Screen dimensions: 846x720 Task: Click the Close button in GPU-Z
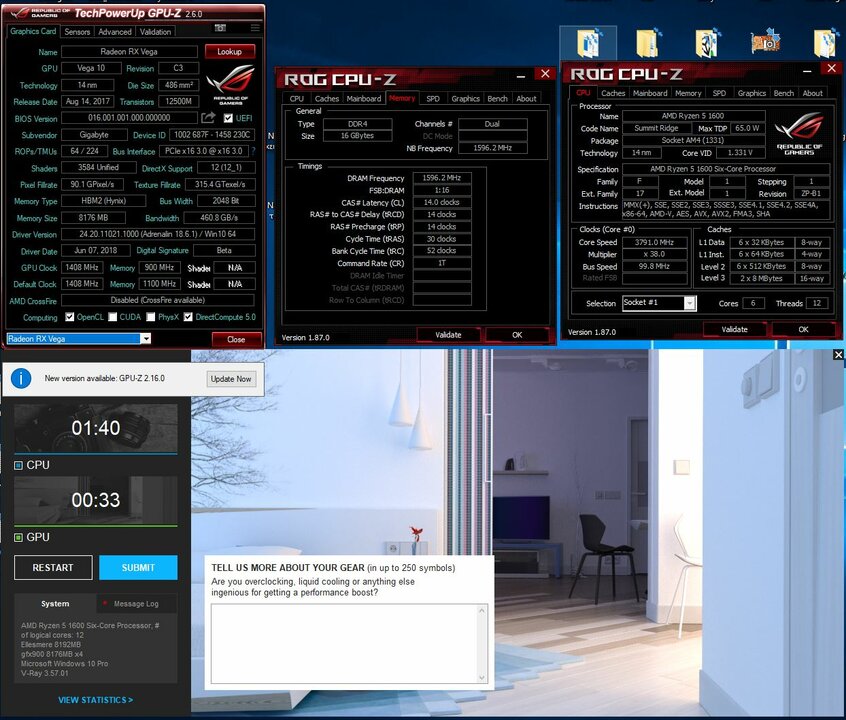pos(236,339)
